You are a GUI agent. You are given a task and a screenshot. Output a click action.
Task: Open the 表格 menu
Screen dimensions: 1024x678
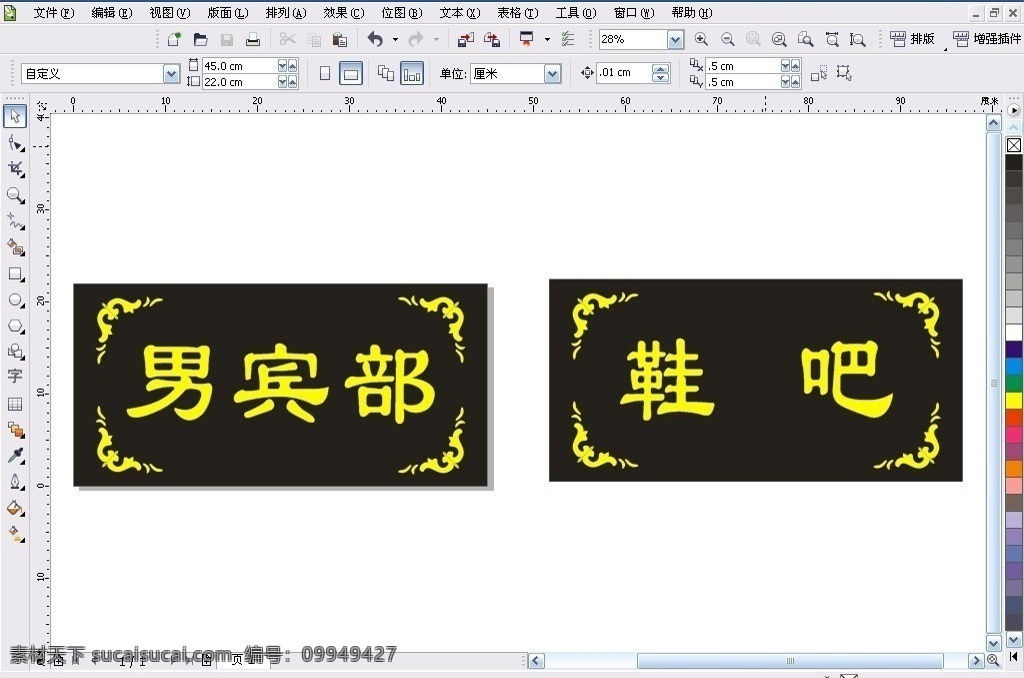[x=518, y=13]
